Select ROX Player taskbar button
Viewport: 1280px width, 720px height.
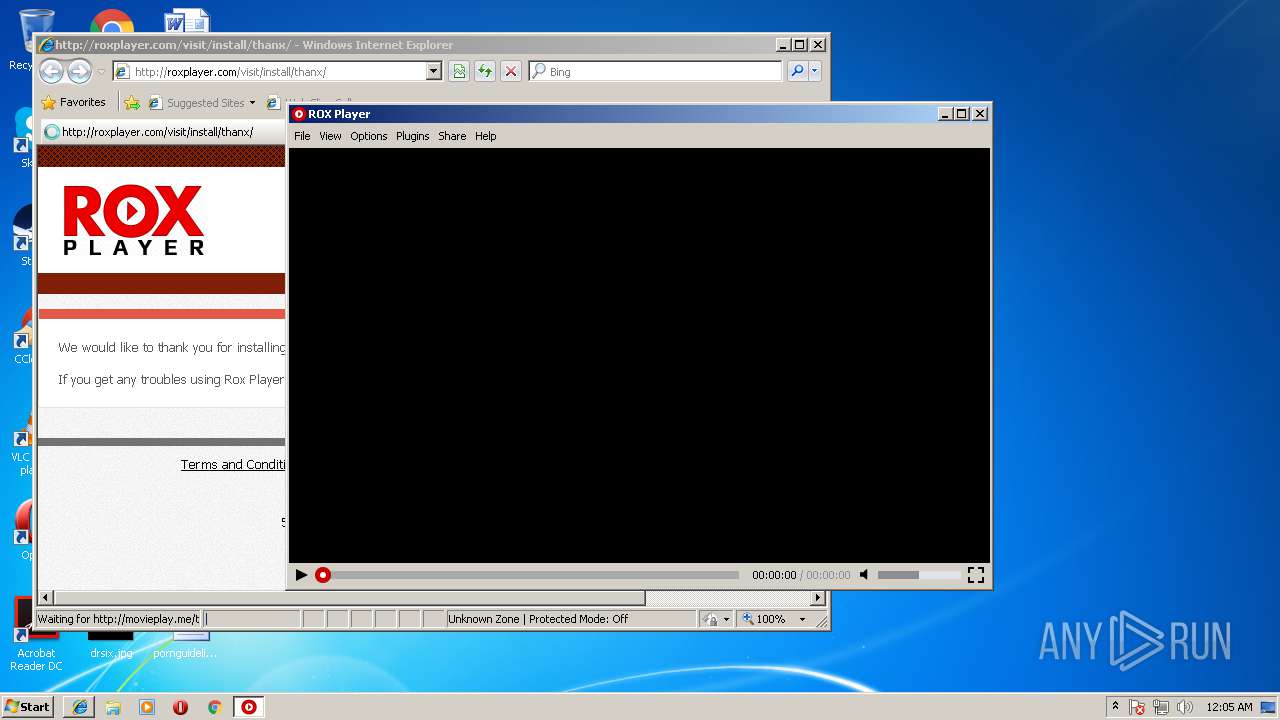(x=249, y=707)
